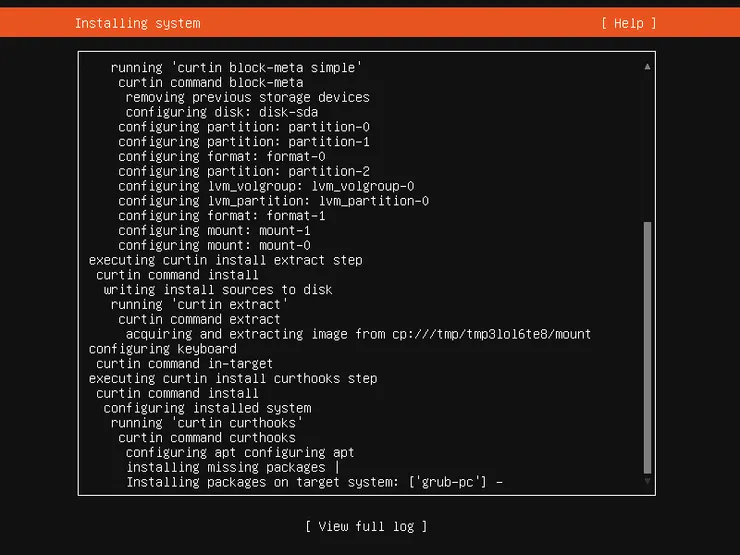
Task: Select the 'configuring installed system' log line
Action: (x=207, y=408)
